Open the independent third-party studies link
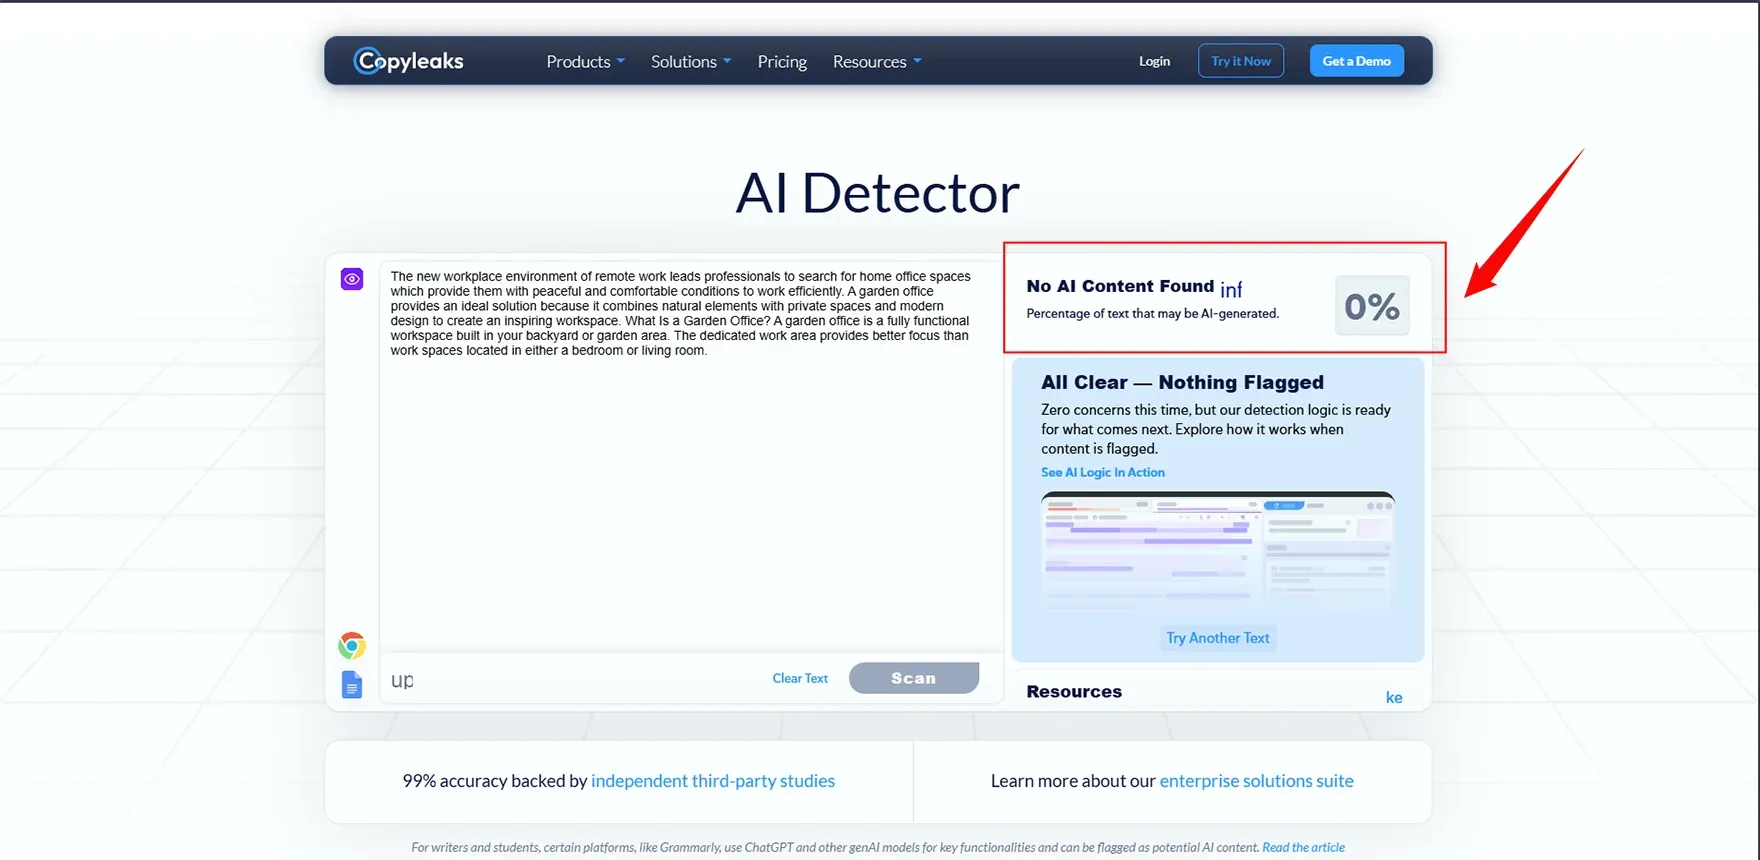 [712, 781]
